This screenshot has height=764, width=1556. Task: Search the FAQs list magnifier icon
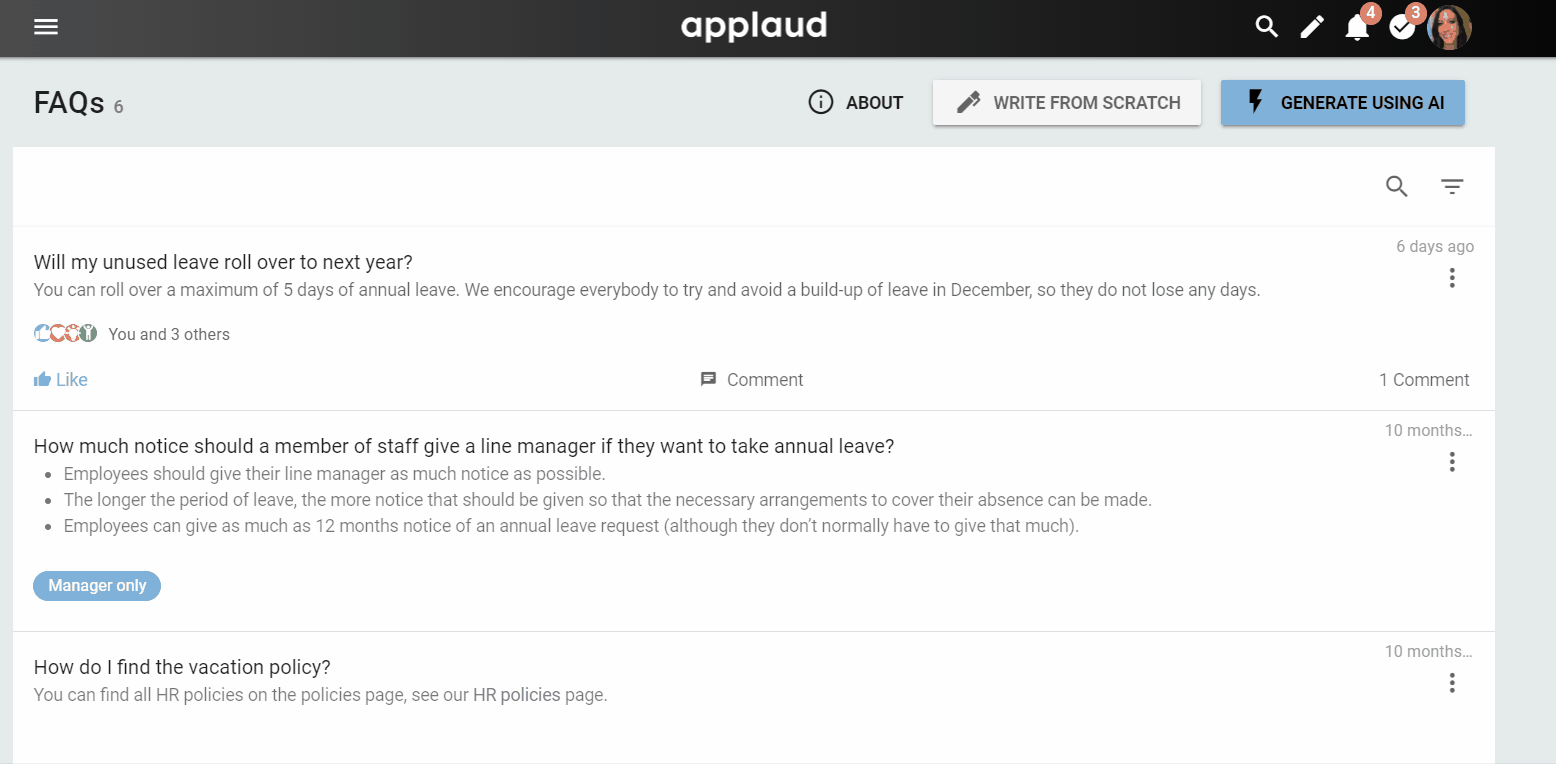point(1397,186)
